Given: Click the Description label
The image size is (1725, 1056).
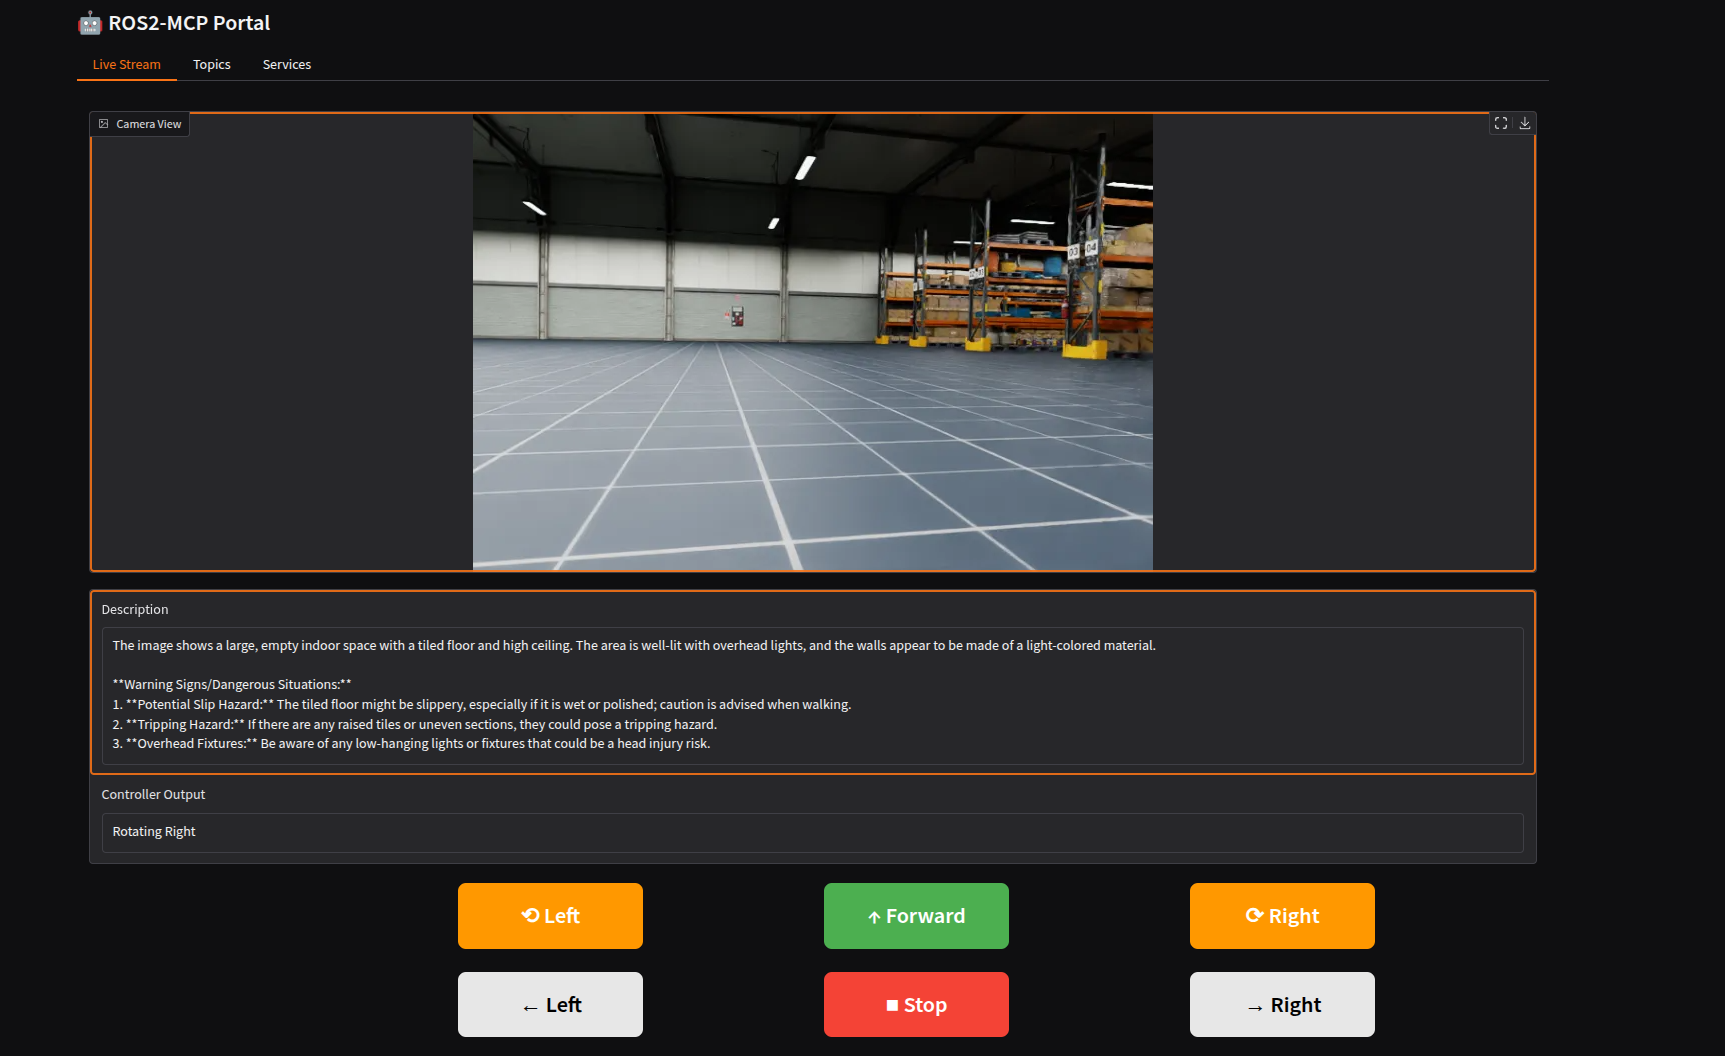Looking at the screenshot, I should pyautogui.click(x=135, y=609).
